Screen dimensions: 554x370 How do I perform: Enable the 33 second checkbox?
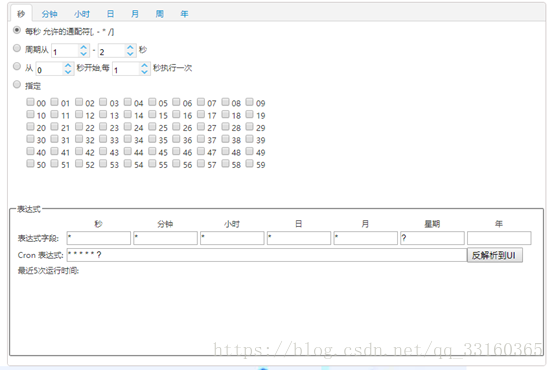[x=103, y=139]
